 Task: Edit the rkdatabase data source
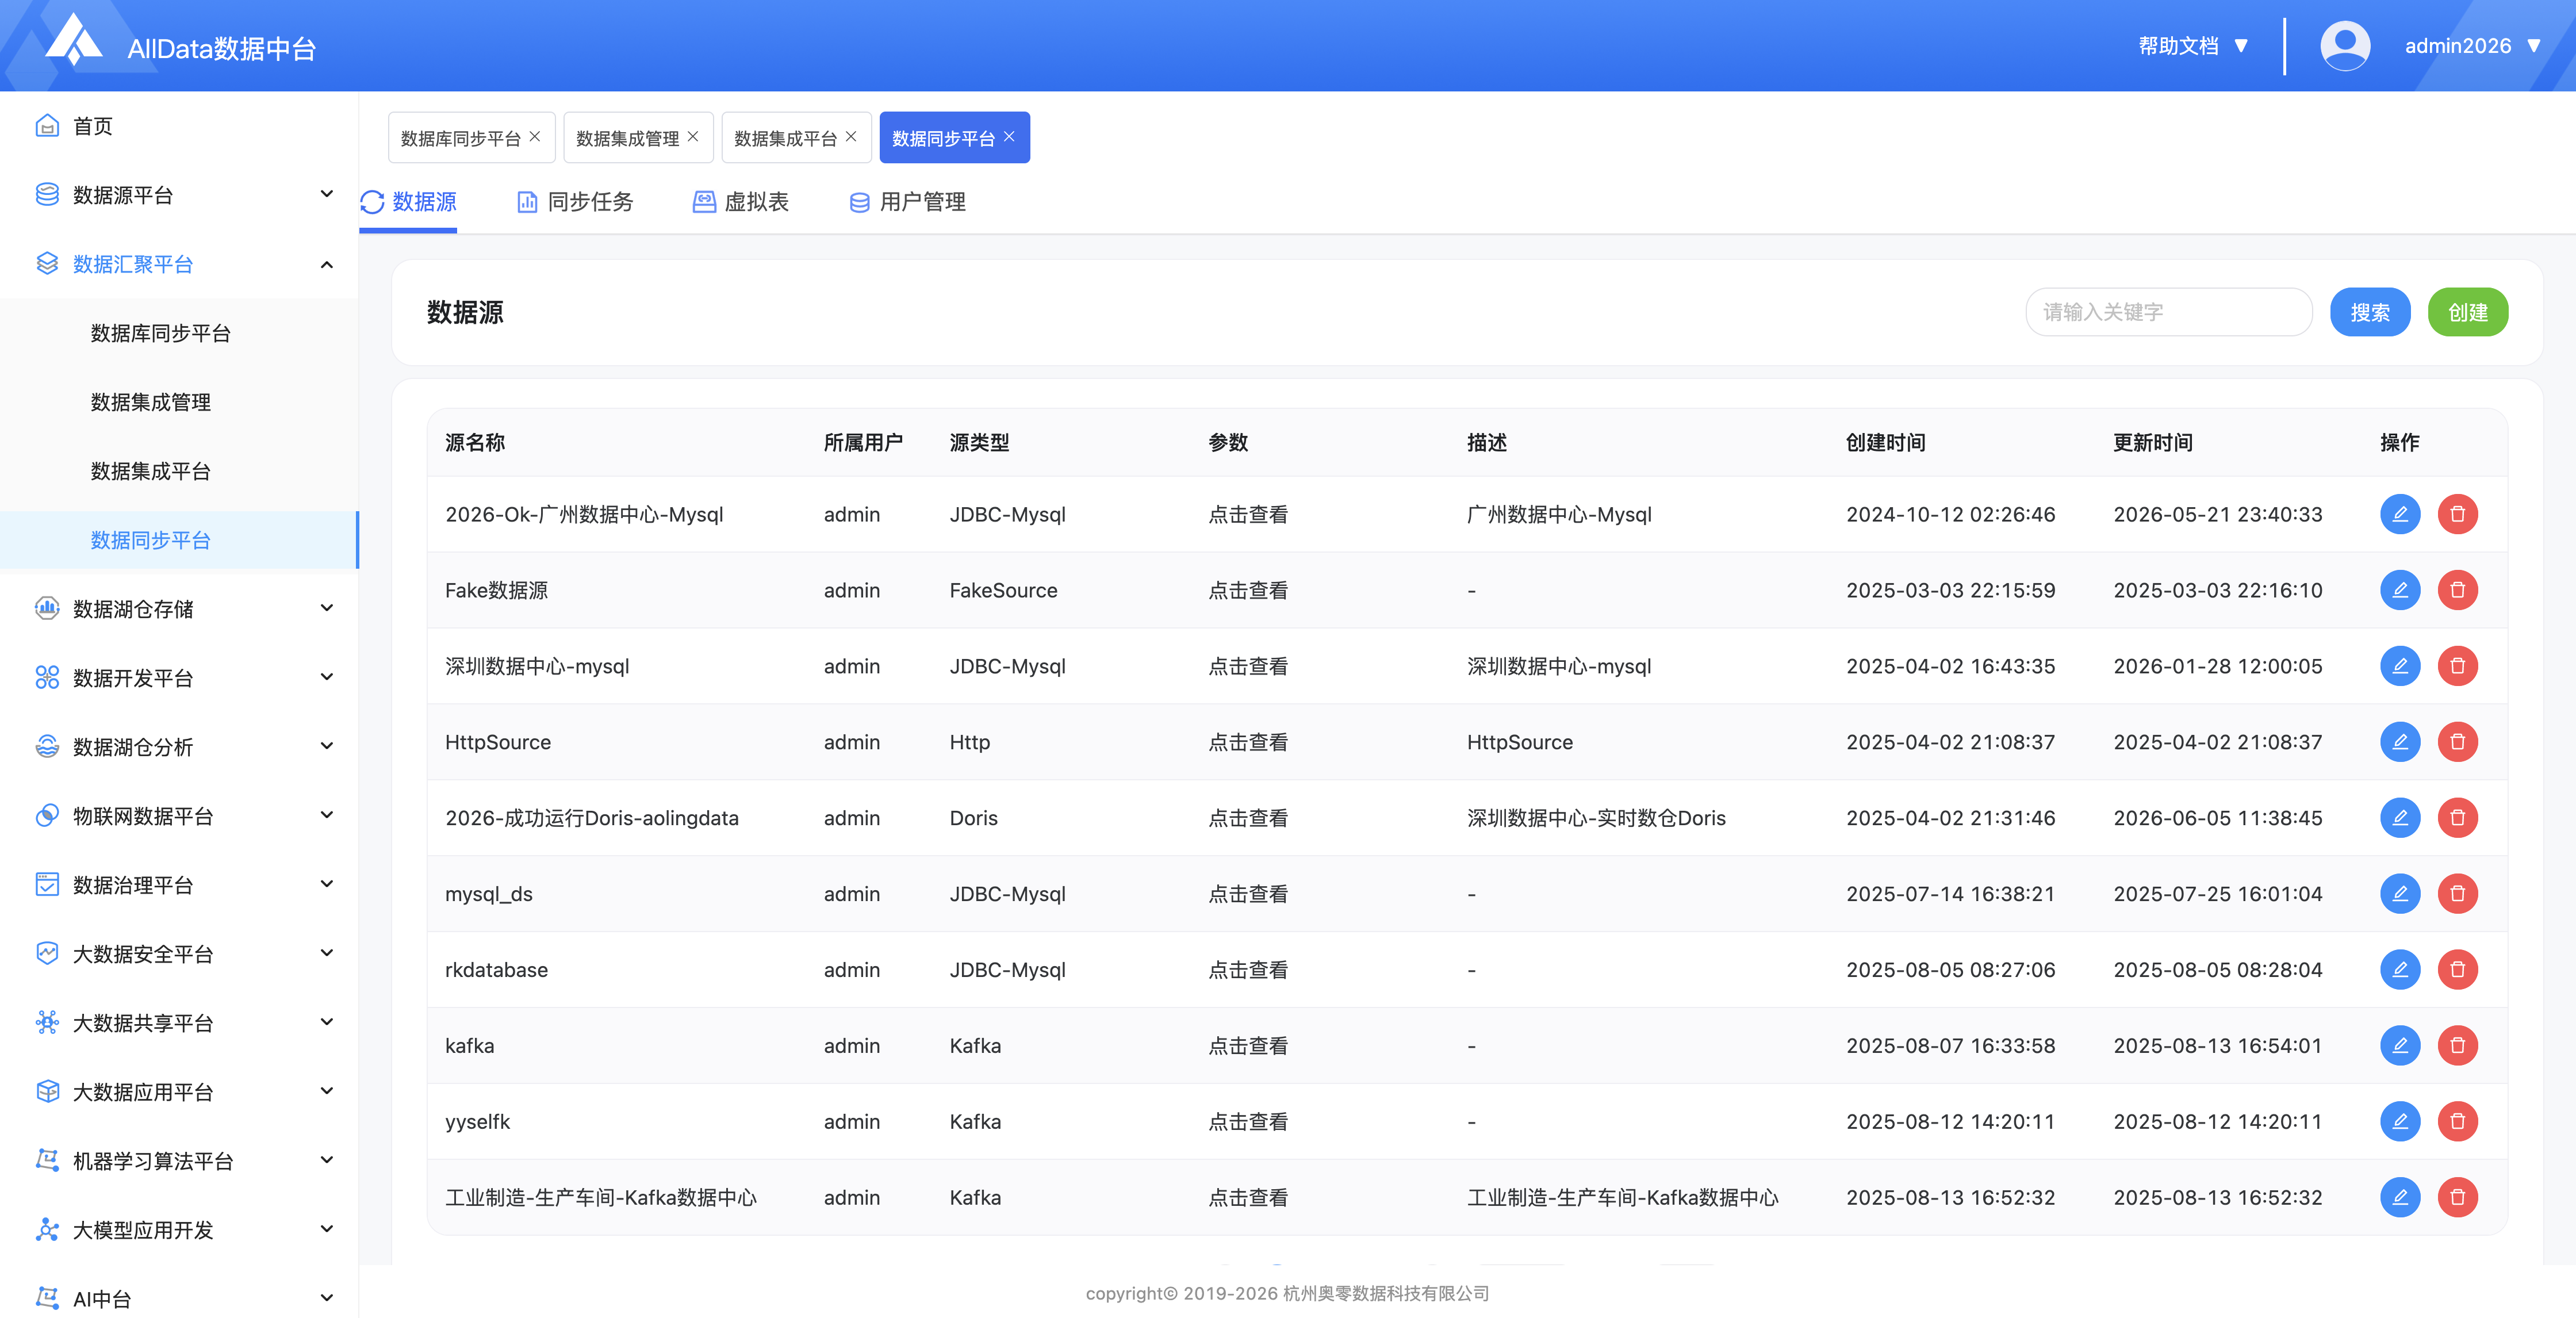pos(2399,970)
